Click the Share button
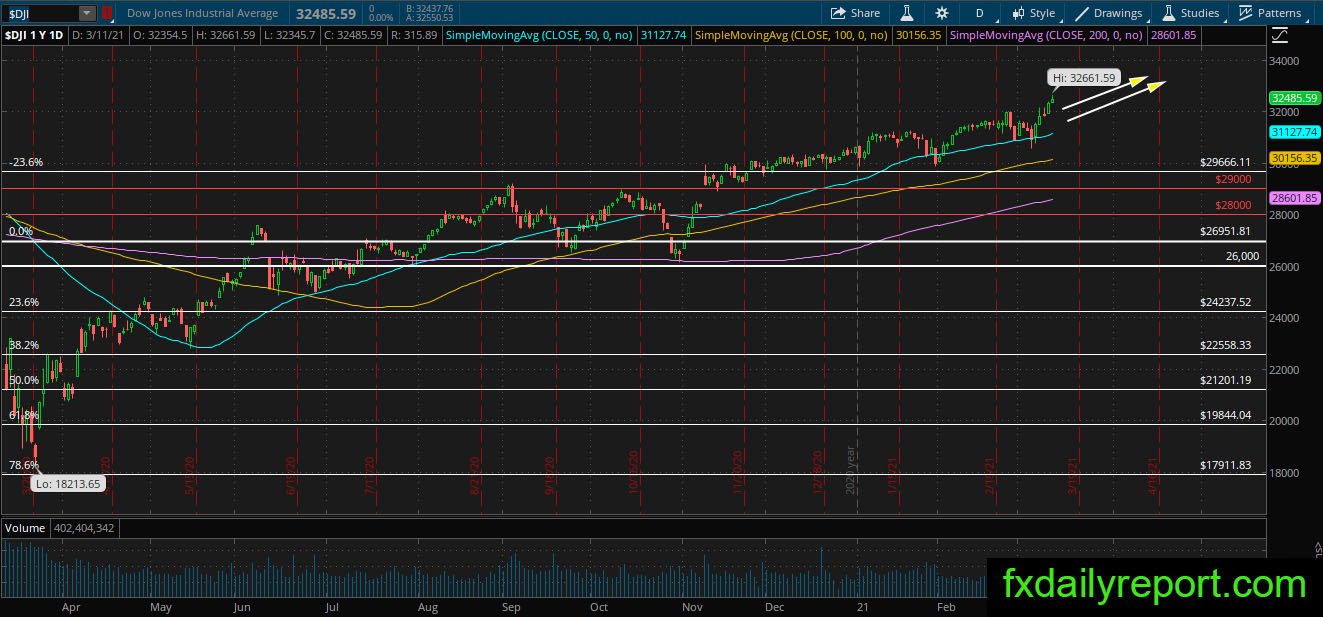This screenshot has height=617, width=1323. (x=855, y=13)
